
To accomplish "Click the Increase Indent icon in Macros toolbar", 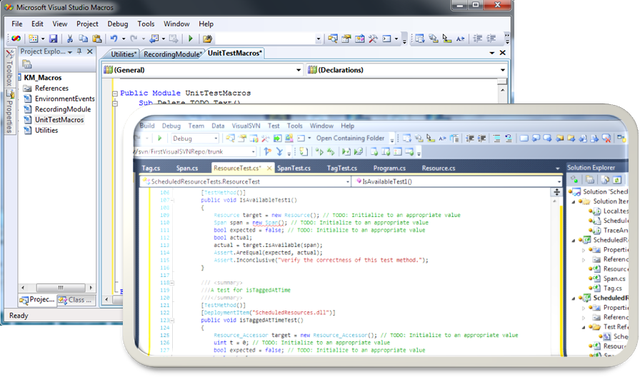I will point(491,39).
